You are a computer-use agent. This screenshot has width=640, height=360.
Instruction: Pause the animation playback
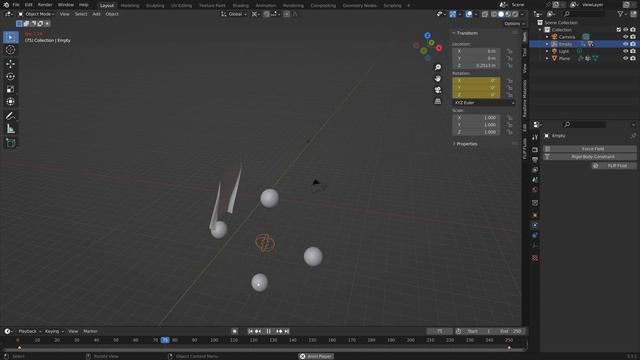tap(269, 331)
